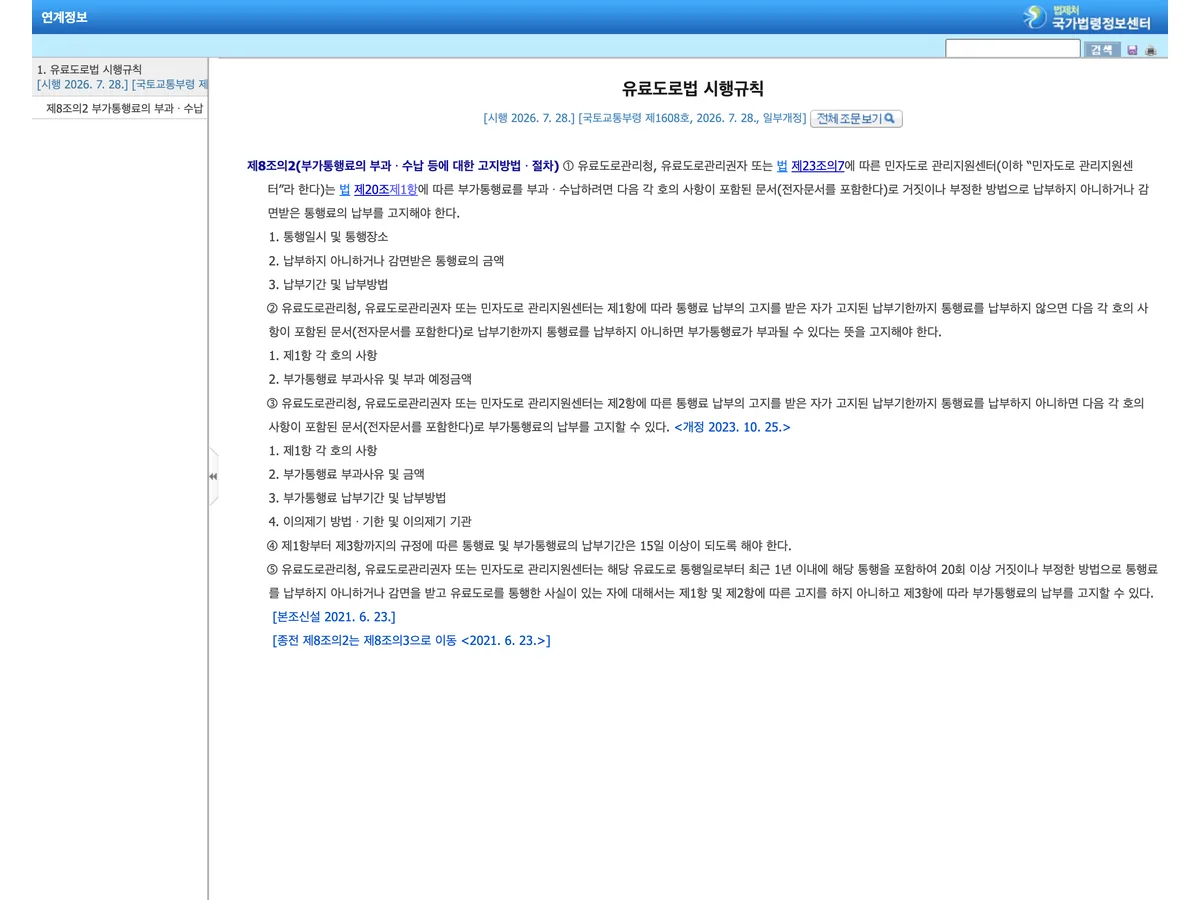This screenshot has height=900, width=1200.
Task: Select 유료도로법 시행규칙 in sidebar list
Action: point(120,77)
